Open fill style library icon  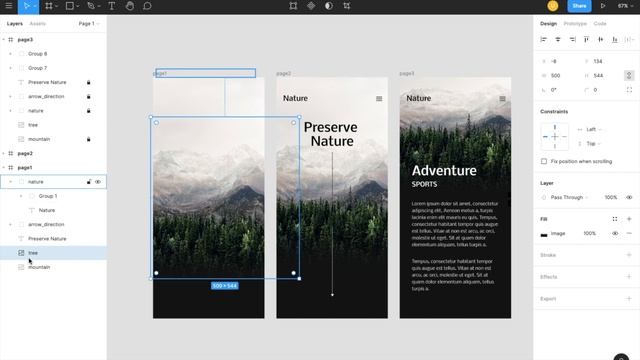pyautogui.click(x=615, y=219)
